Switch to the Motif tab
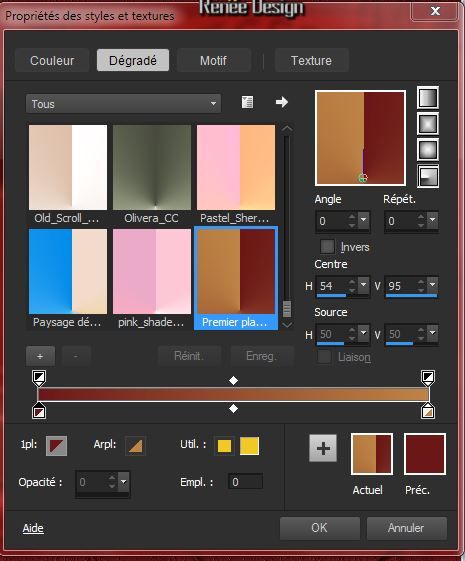 pyautogui.click(x=214, y=60)
